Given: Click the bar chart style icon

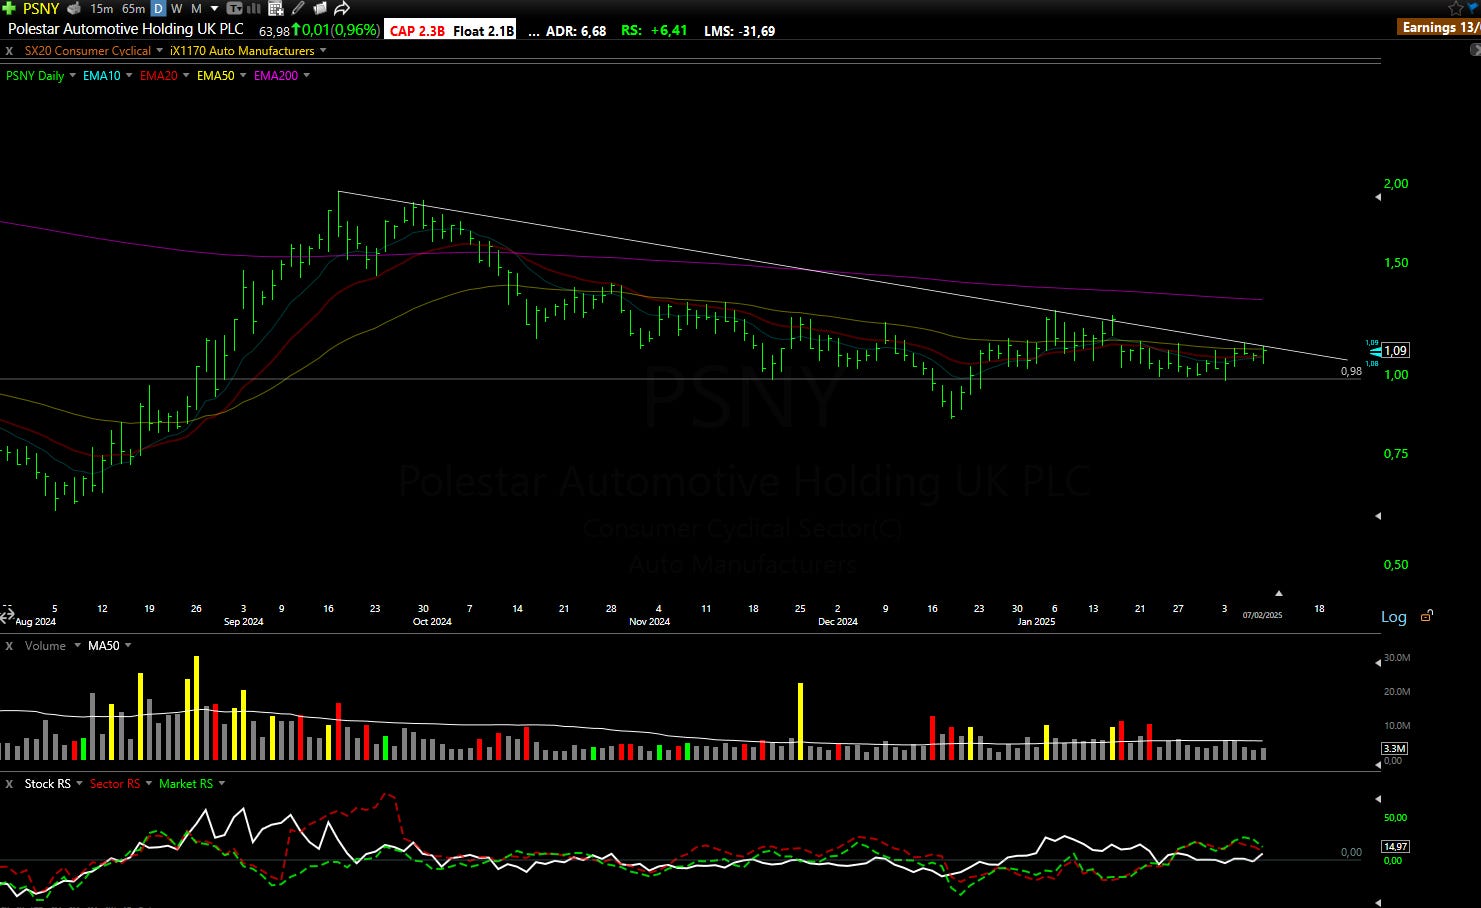Looking at the screenshot, I should (x=255, y=8).
